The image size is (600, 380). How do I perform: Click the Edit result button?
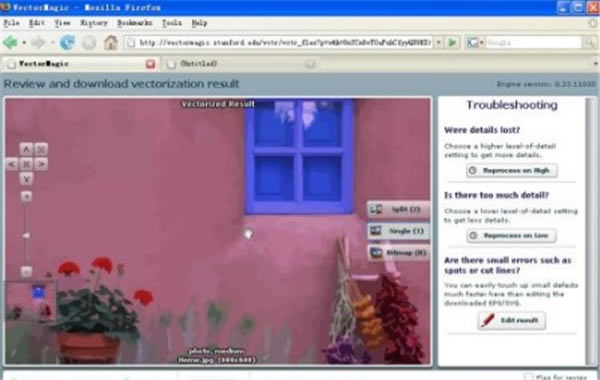click(x=512, y=320)
